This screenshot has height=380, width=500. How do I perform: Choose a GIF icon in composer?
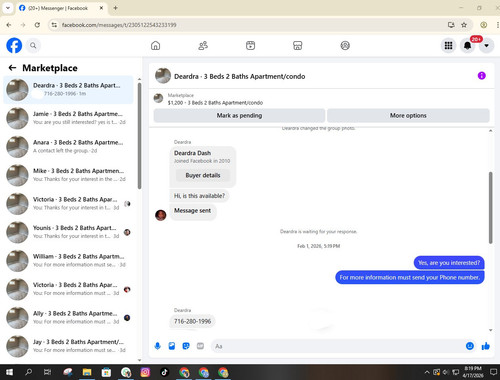(x=200, y=346)
